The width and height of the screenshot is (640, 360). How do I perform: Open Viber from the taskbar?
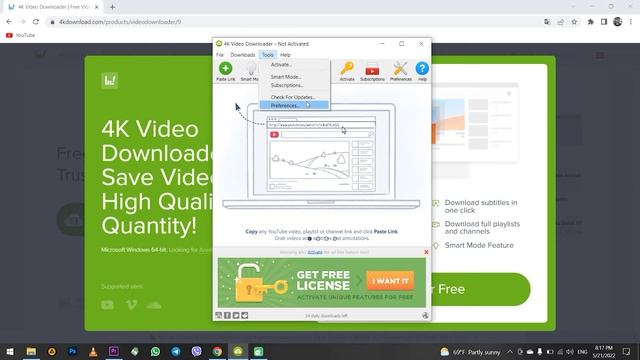[x=197, y=351]
